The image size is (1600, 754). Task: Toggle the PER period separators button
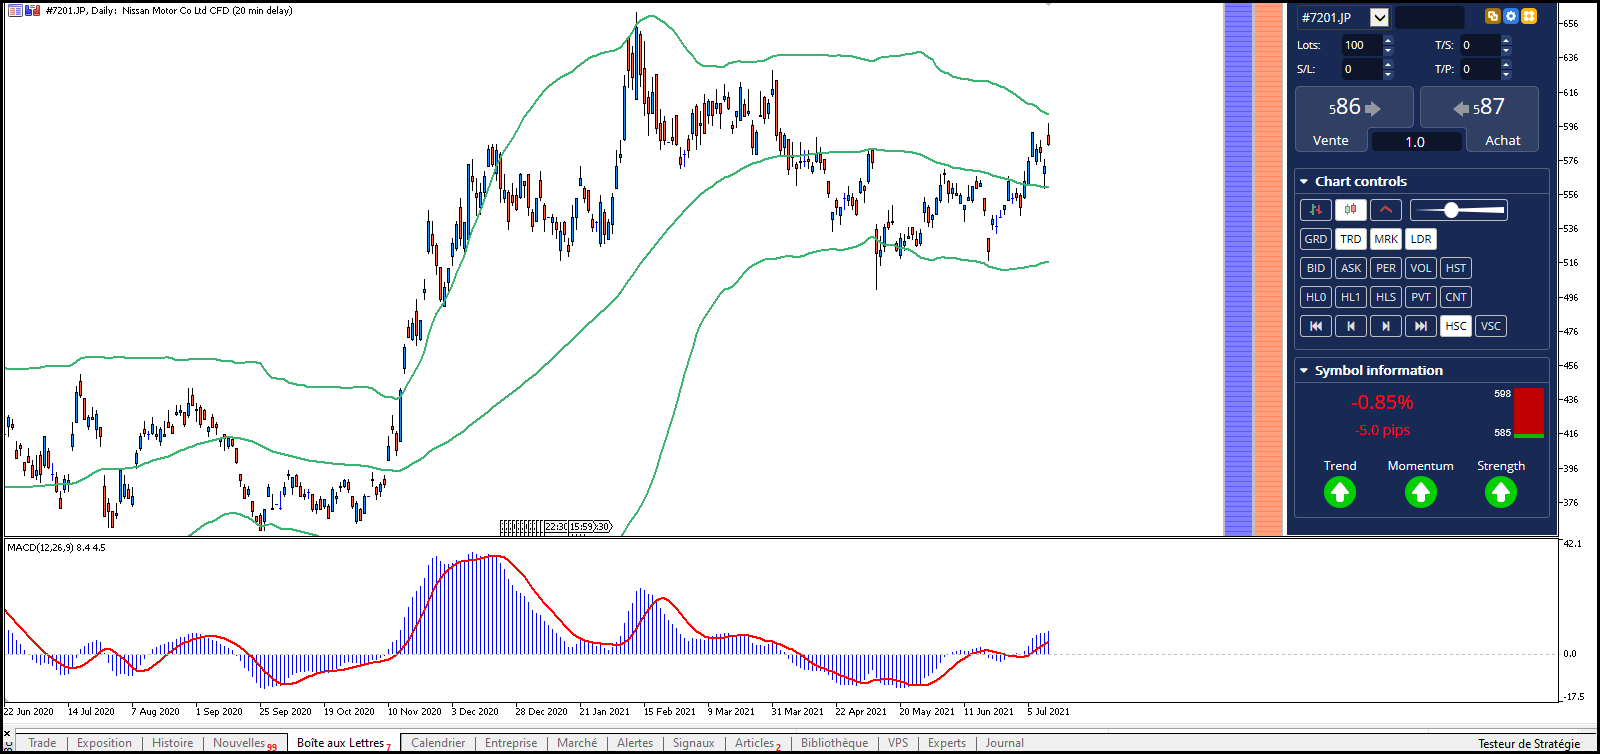(x=1386, y=268)
